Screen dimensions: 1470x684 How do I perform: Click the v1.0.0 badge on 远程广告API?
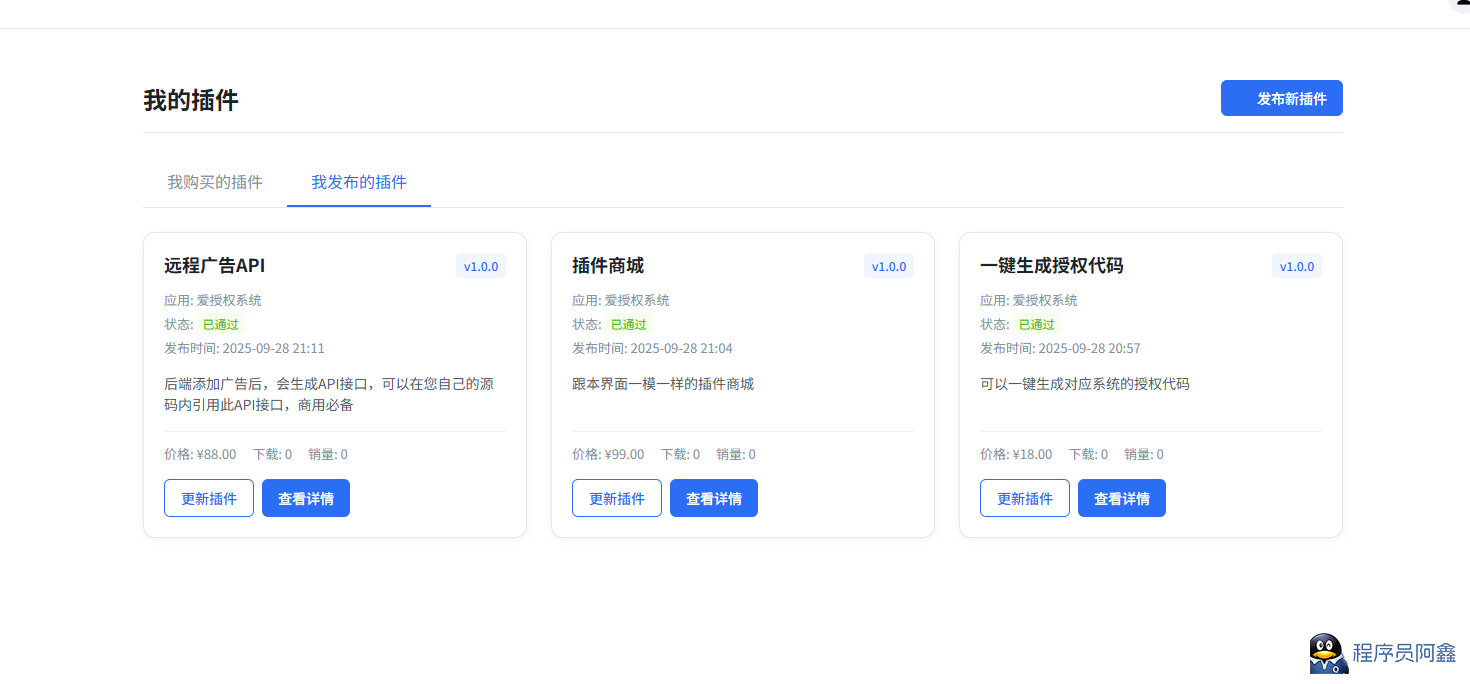click(x=481, y=266)
